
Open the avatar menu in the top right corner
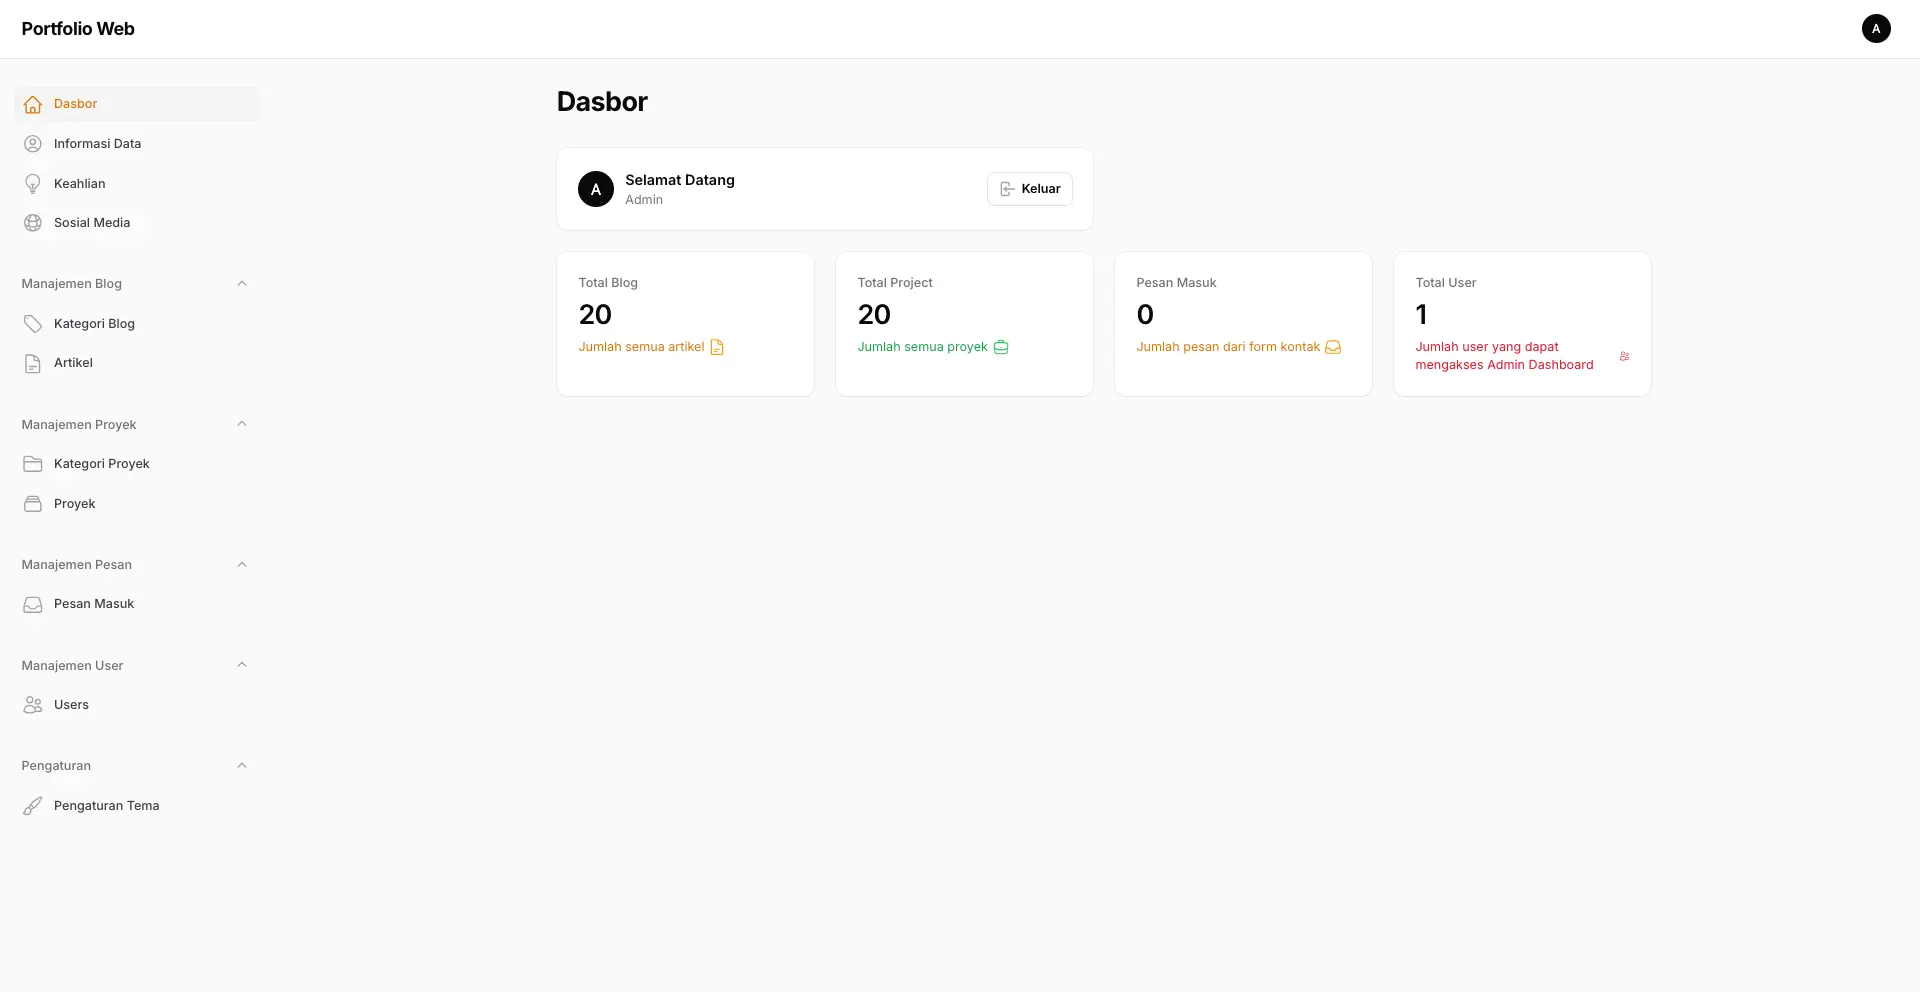coord(1876,28)
